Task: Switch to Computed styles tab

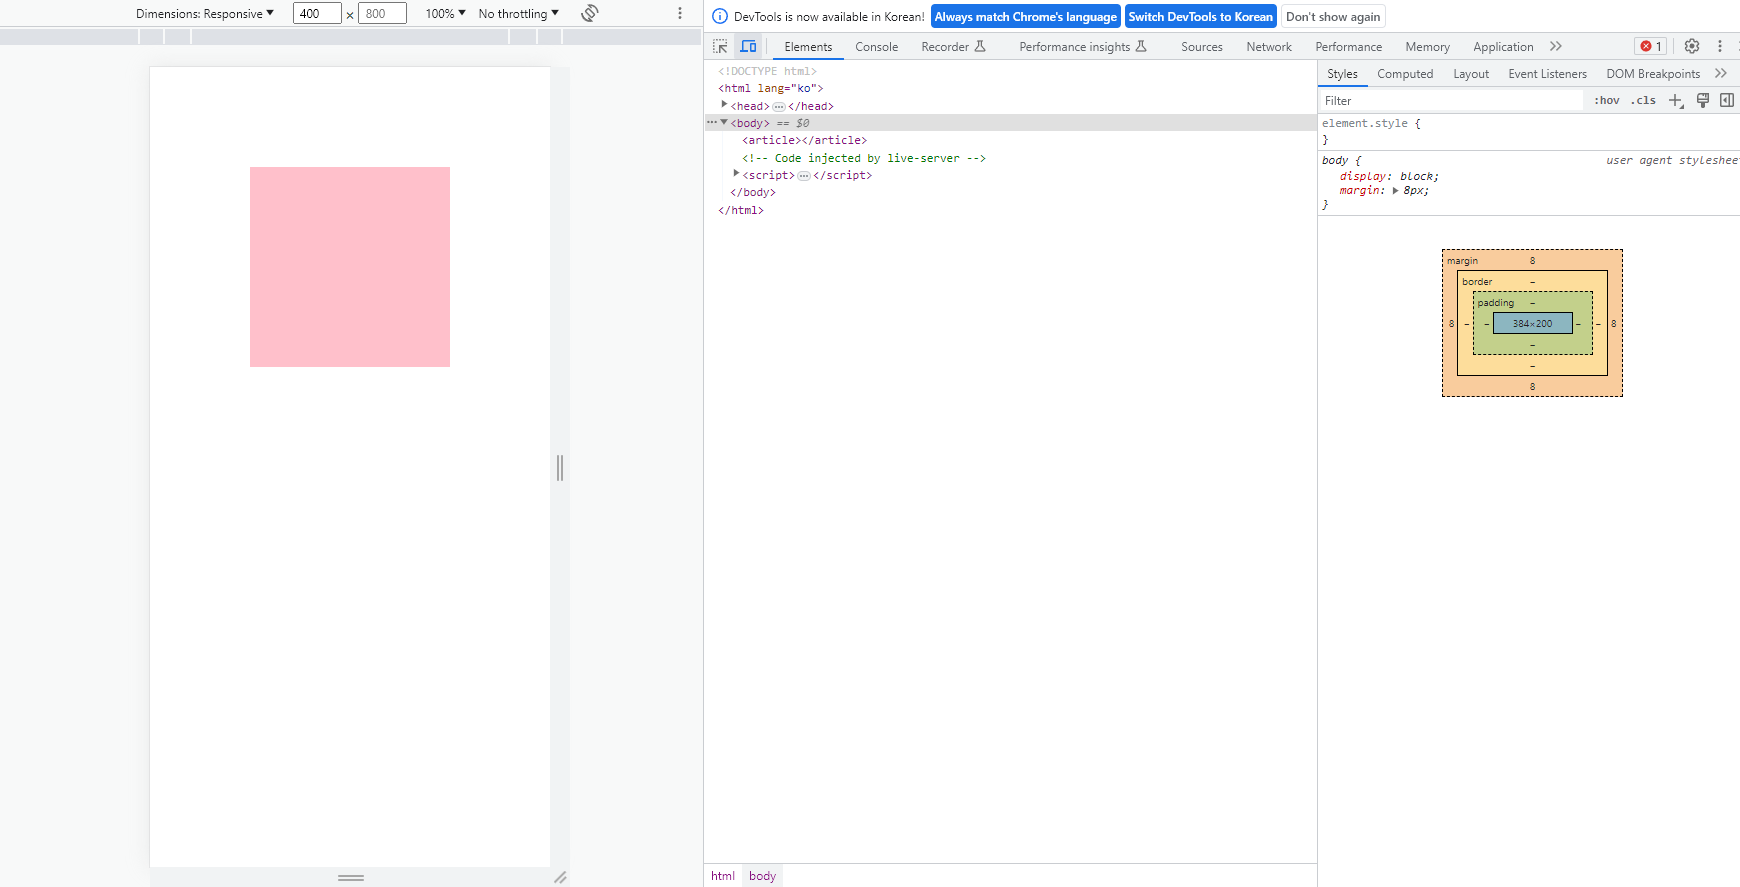Action: point(1405,73)
